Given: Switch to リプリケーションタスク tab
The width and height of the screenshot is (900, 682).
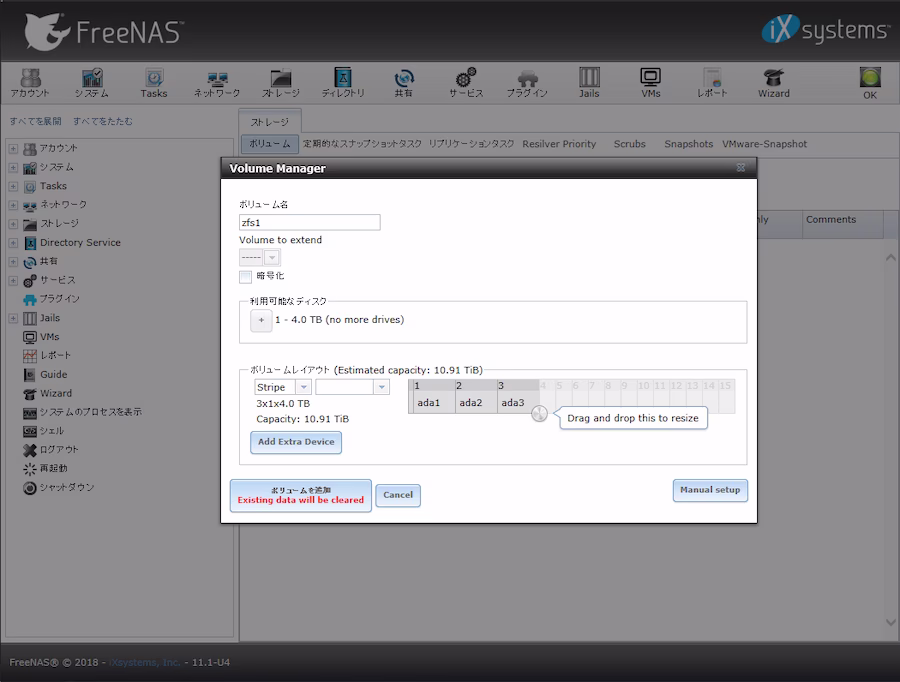Looking at the screenshot, I should click(471, 144).
